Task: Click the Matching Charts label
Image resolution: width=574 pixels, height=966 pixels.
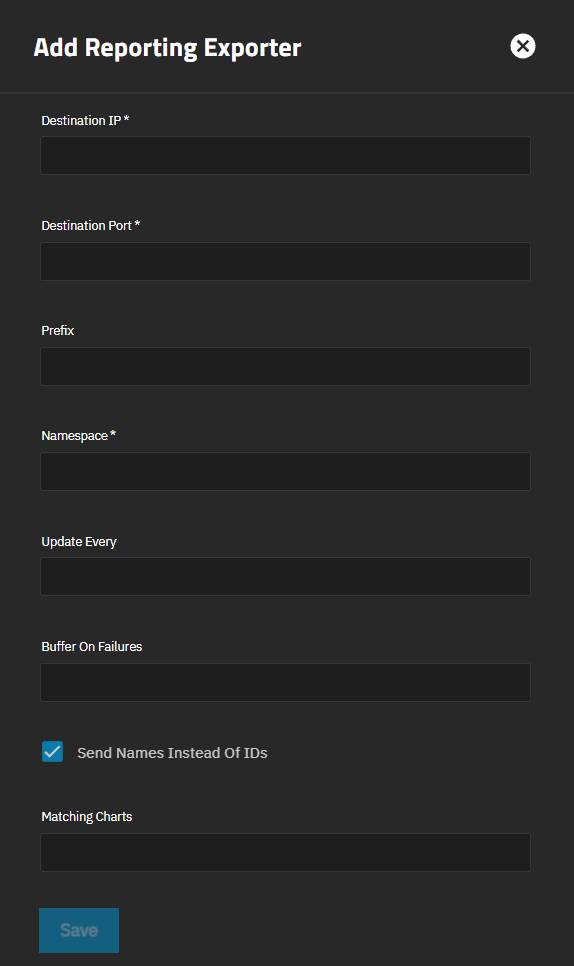Action: (x=87, y=817)
